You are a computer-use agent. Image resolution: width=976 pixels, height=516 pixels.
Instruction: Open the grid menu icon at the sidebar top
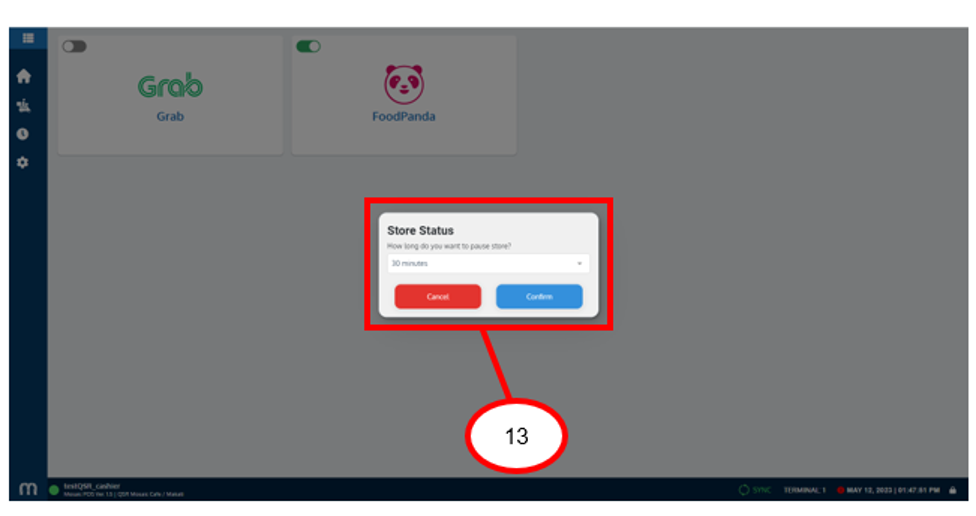(28, 38)
